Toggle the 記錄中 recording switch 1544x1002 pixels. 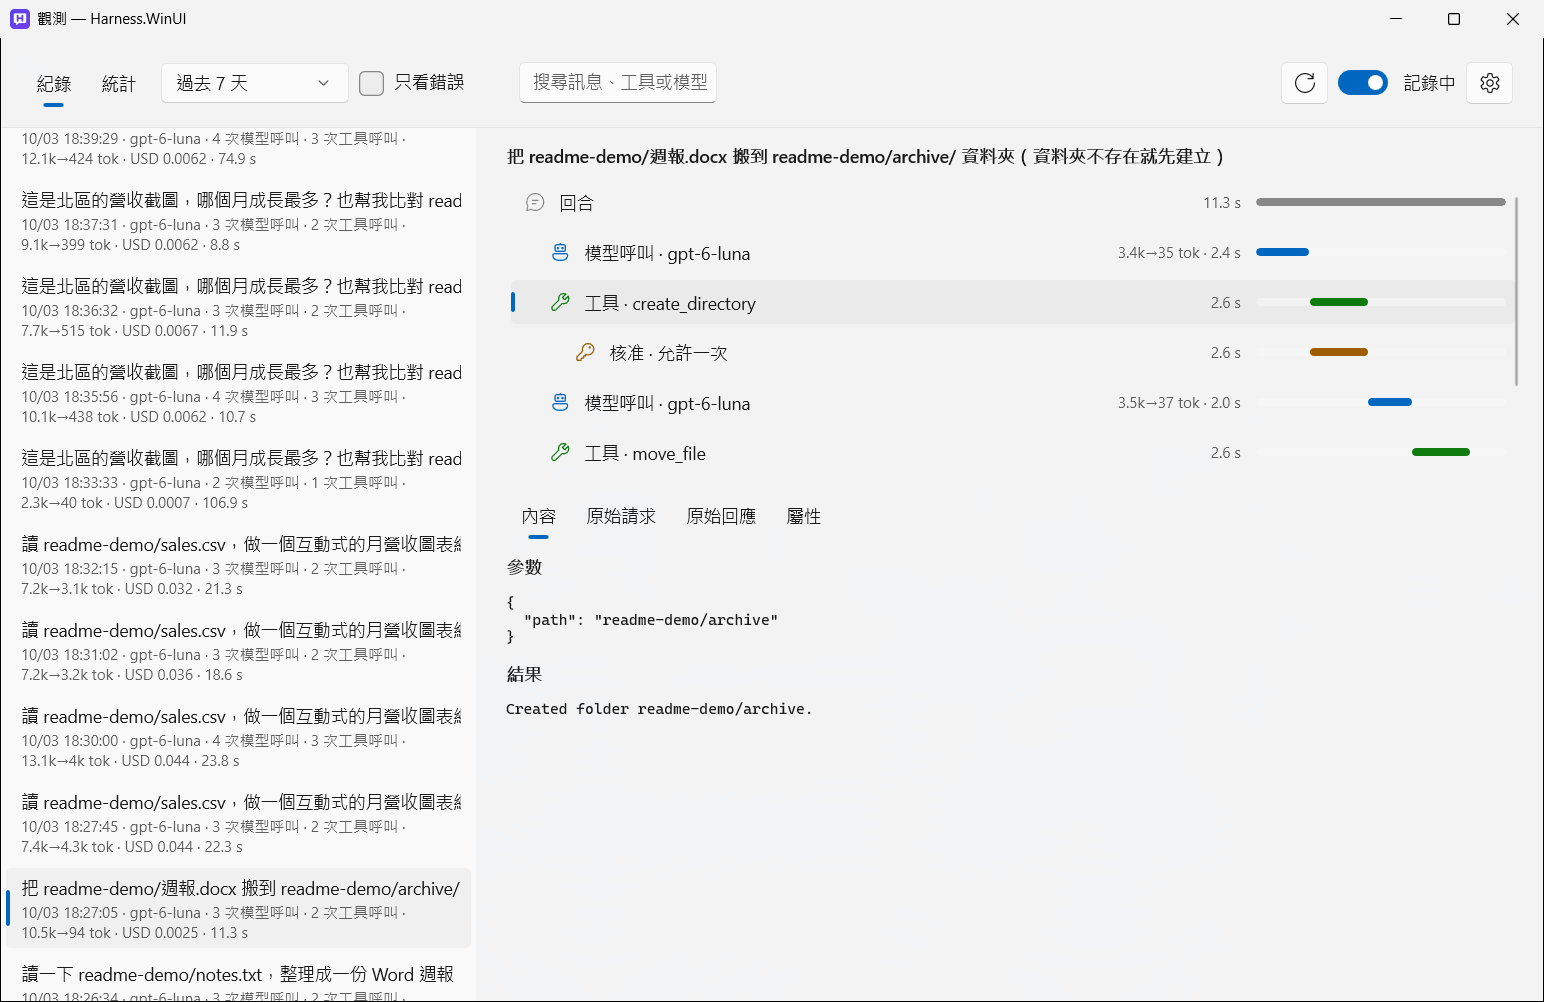pyautogui.click(x=1363, y=83)
